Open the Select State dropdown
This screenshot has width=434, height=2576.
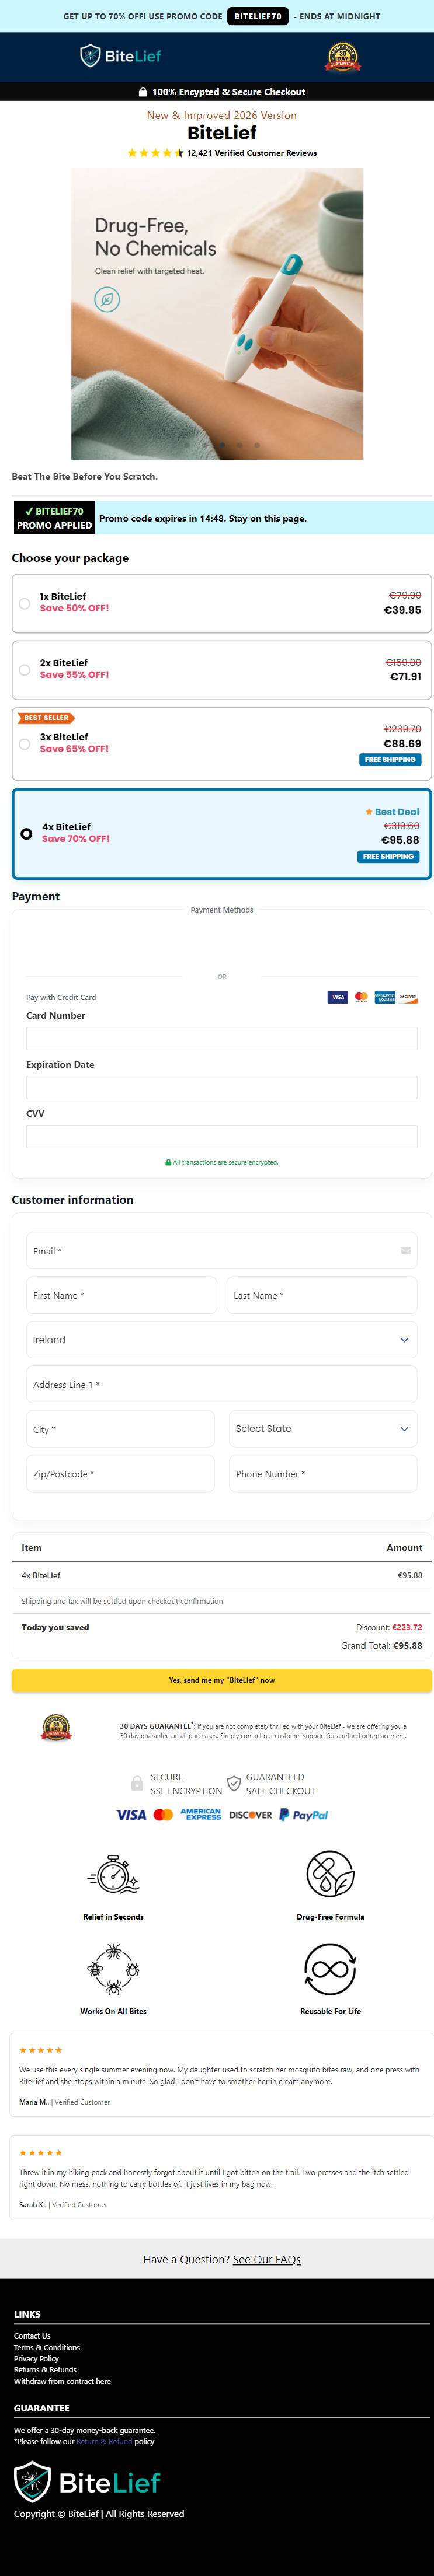[323, 1429]
